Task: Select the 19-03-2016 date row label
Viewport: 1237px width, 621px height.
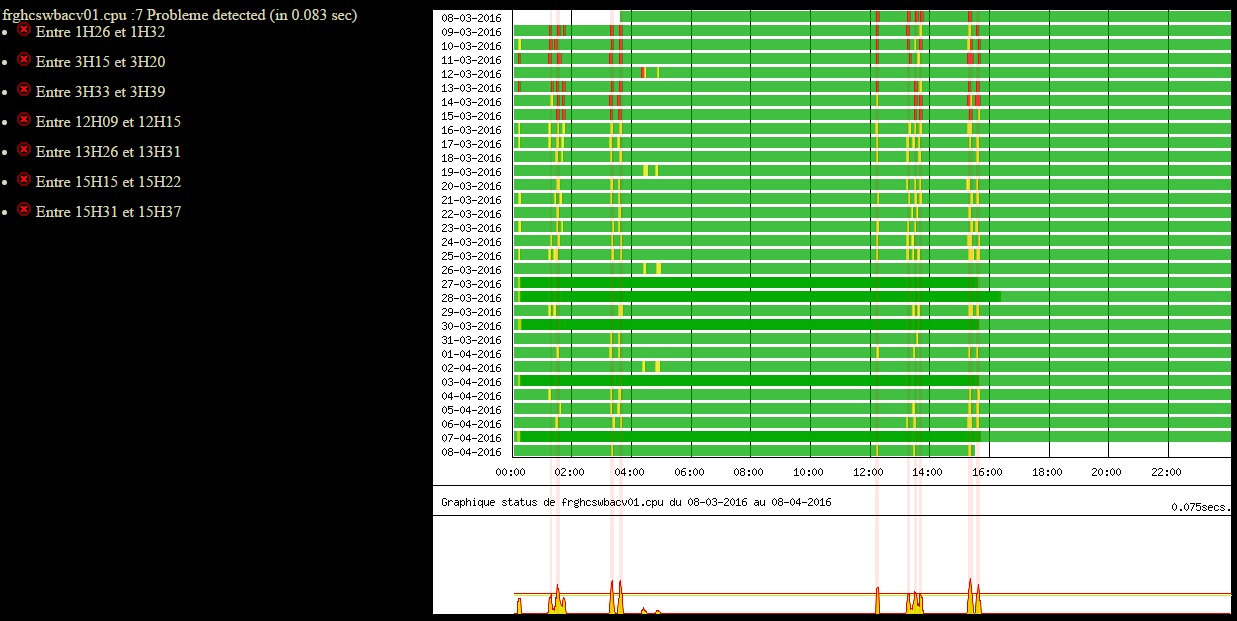Action: point(472,172)
